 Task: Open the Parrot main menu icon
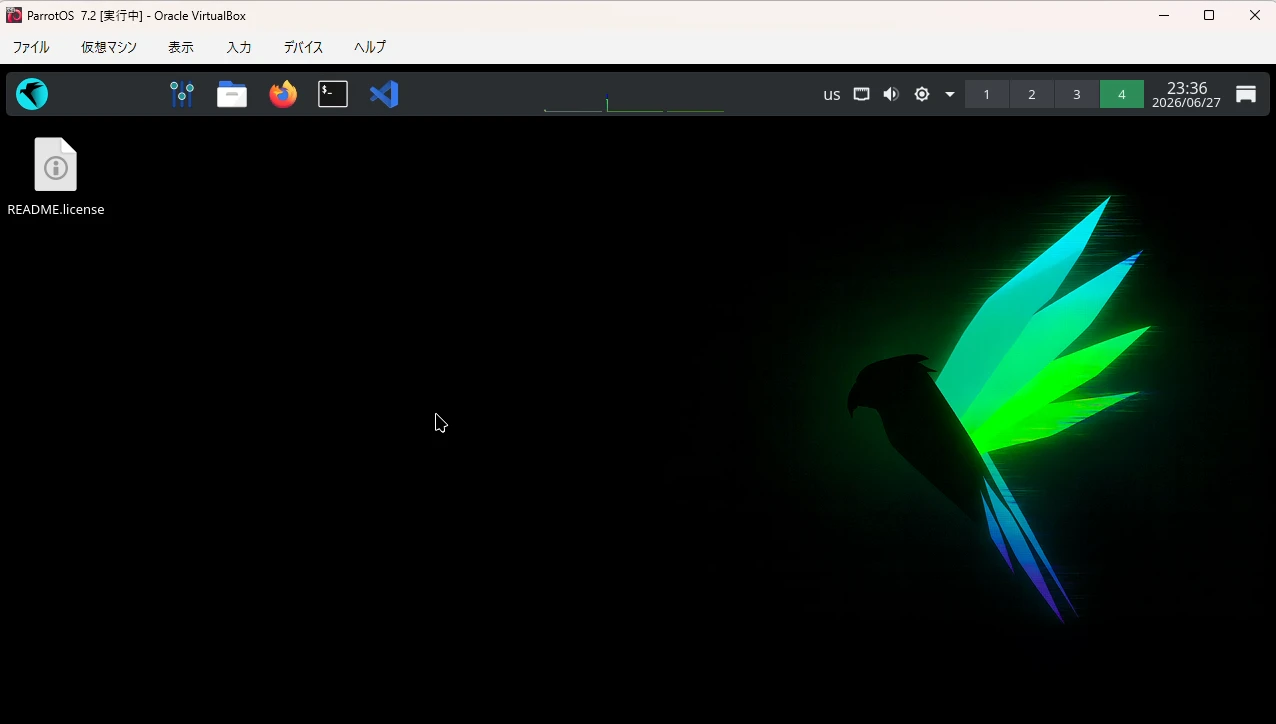pyautogui.click(x=32, y=94)
